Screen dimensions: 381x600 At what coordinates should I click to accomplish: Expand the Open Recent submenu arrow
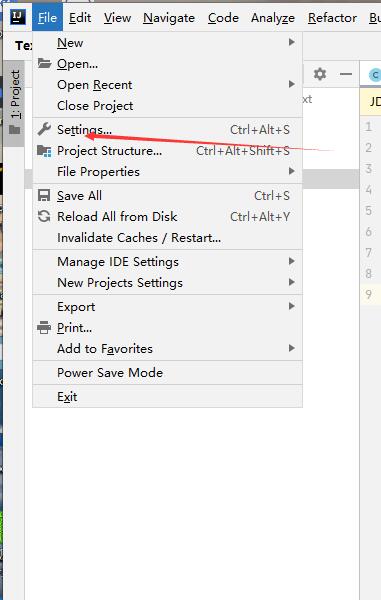pos(292,84)
